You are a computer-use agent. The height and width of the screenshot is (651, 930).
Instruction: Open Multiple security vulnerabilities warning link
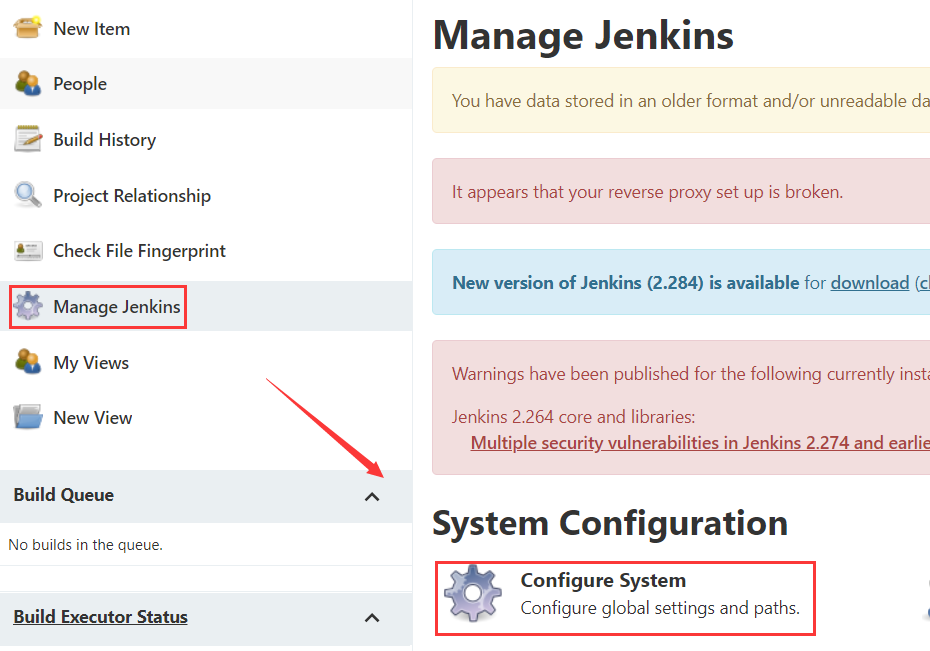700,443
